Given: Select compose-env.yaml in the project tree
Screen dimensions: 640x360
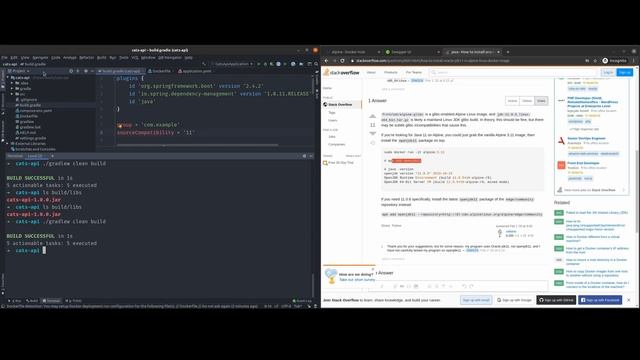Looking at the screenshot, I should tap(35, 111).
